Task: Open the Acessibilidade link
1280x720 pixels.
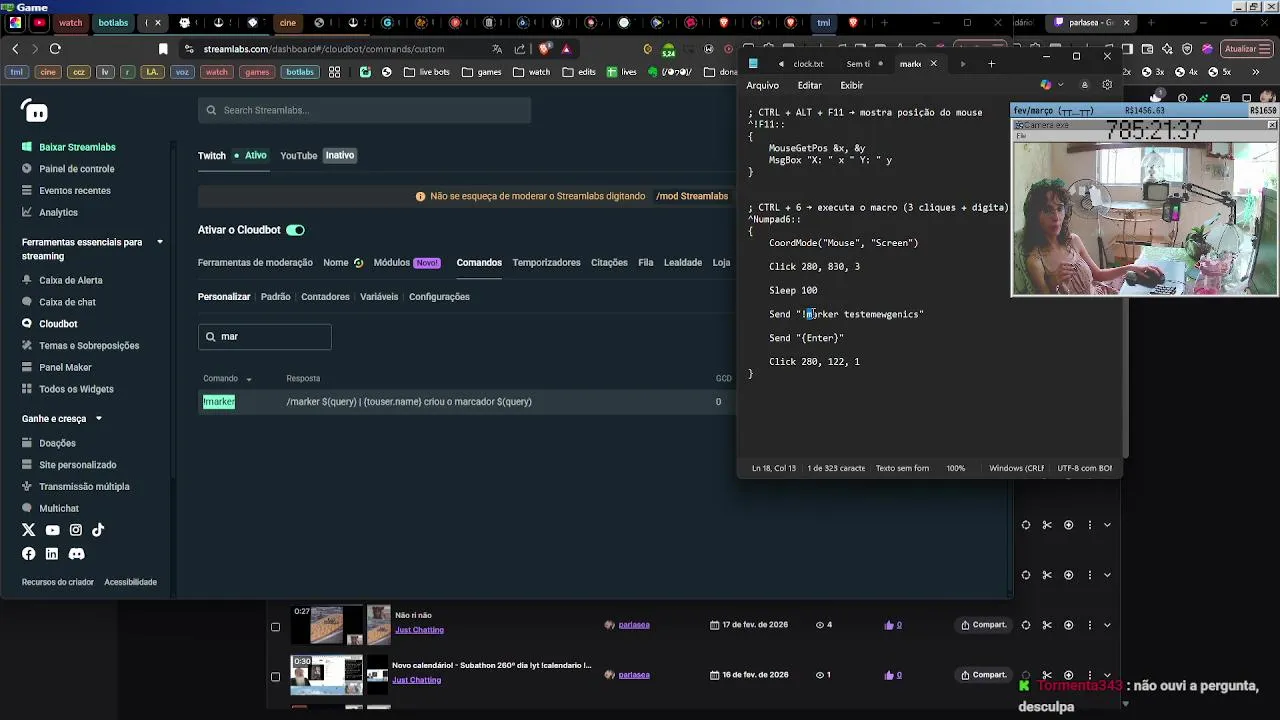Action: coord(131,582)
